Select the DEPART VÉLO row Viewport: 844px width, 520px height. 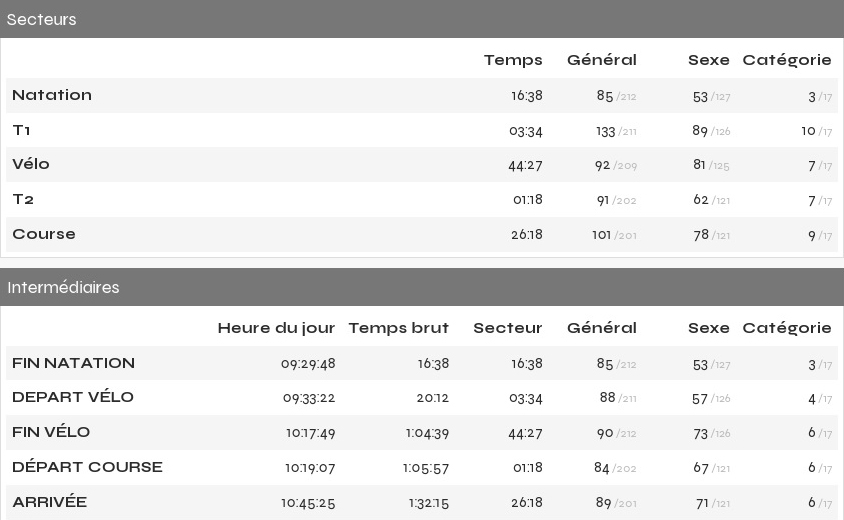pos(422,398)
